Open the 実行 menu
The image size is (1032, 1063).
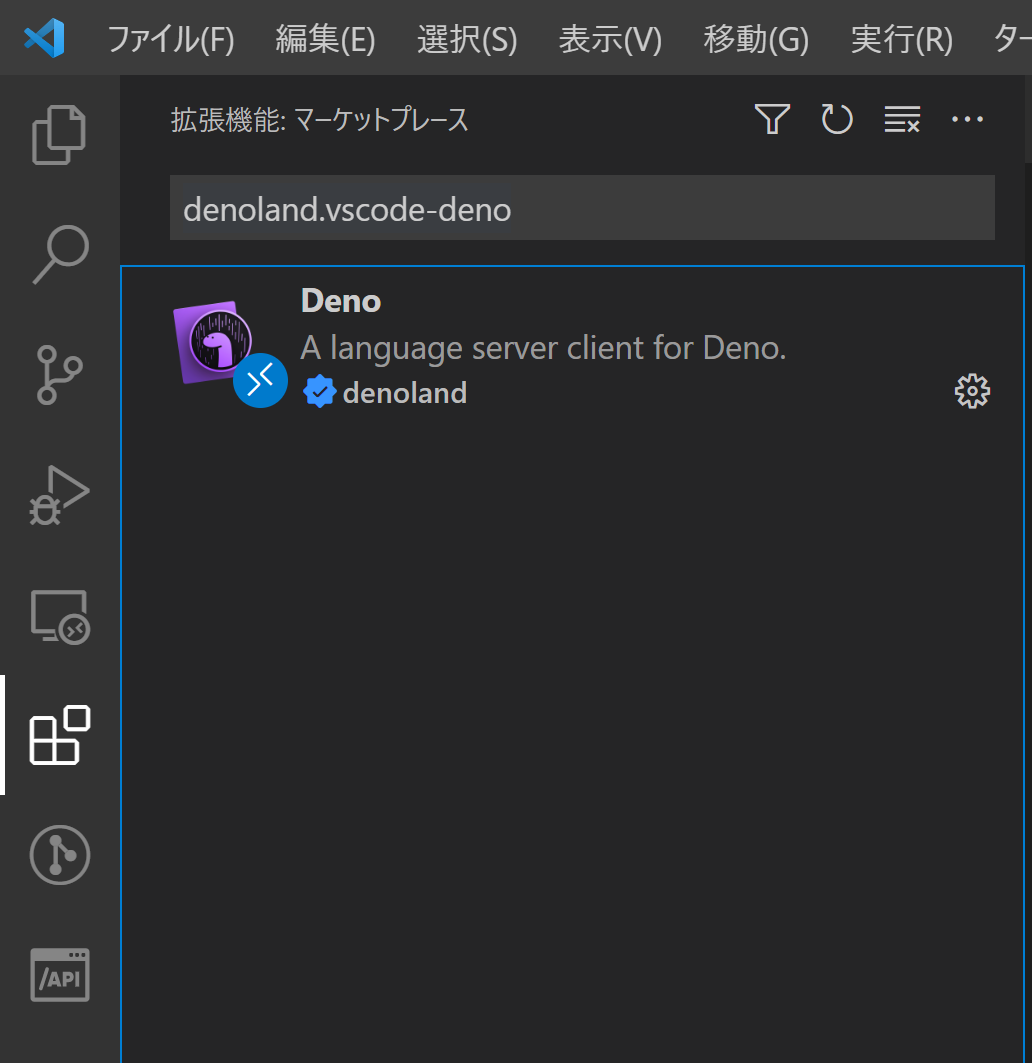(x=901, y=39)
